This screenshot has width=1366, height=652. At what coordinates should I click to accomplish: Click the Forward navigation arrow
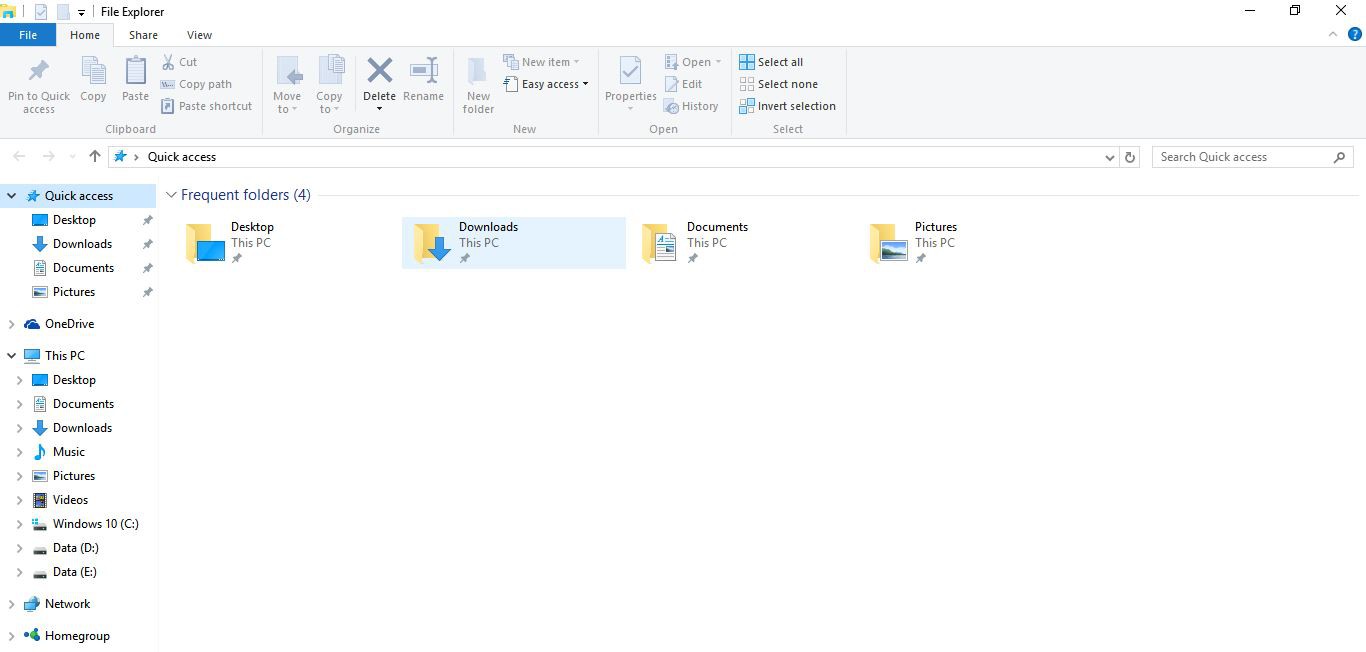click(x=47, y=156)
